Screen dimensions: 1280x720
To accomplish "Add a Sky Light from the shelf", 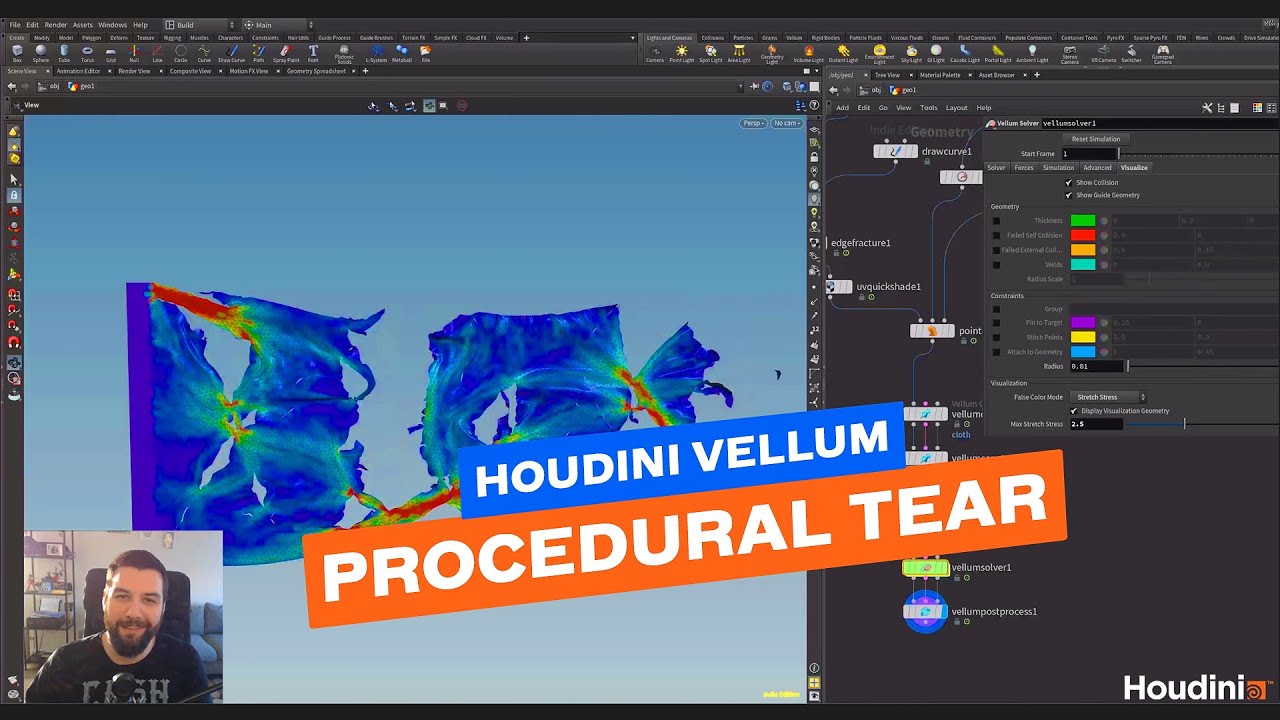I will tap(912, 53).
